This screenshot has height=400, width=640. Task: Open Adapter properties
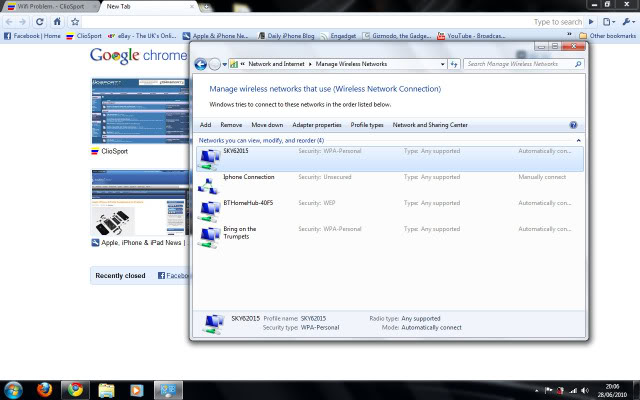coord(317,125)
